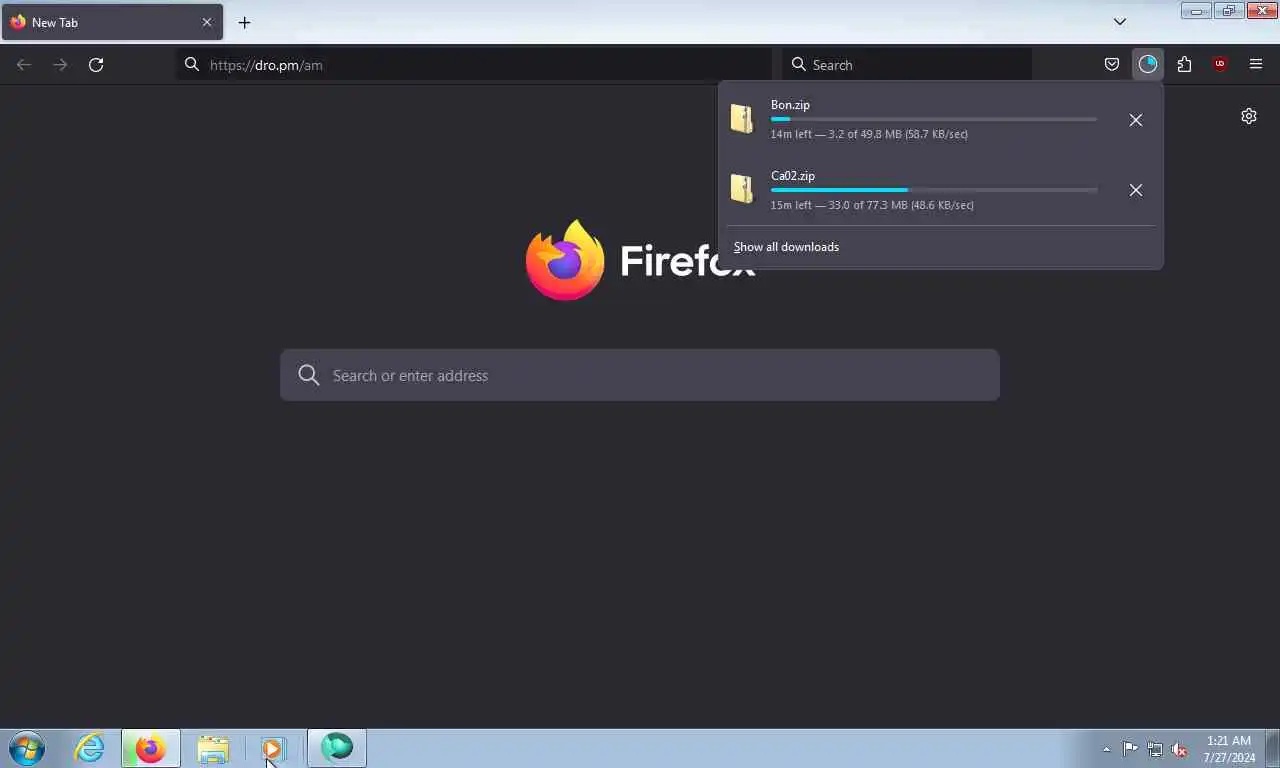Click the Search or enter address field
1280x768 pixels.
(x=640, y=375)
